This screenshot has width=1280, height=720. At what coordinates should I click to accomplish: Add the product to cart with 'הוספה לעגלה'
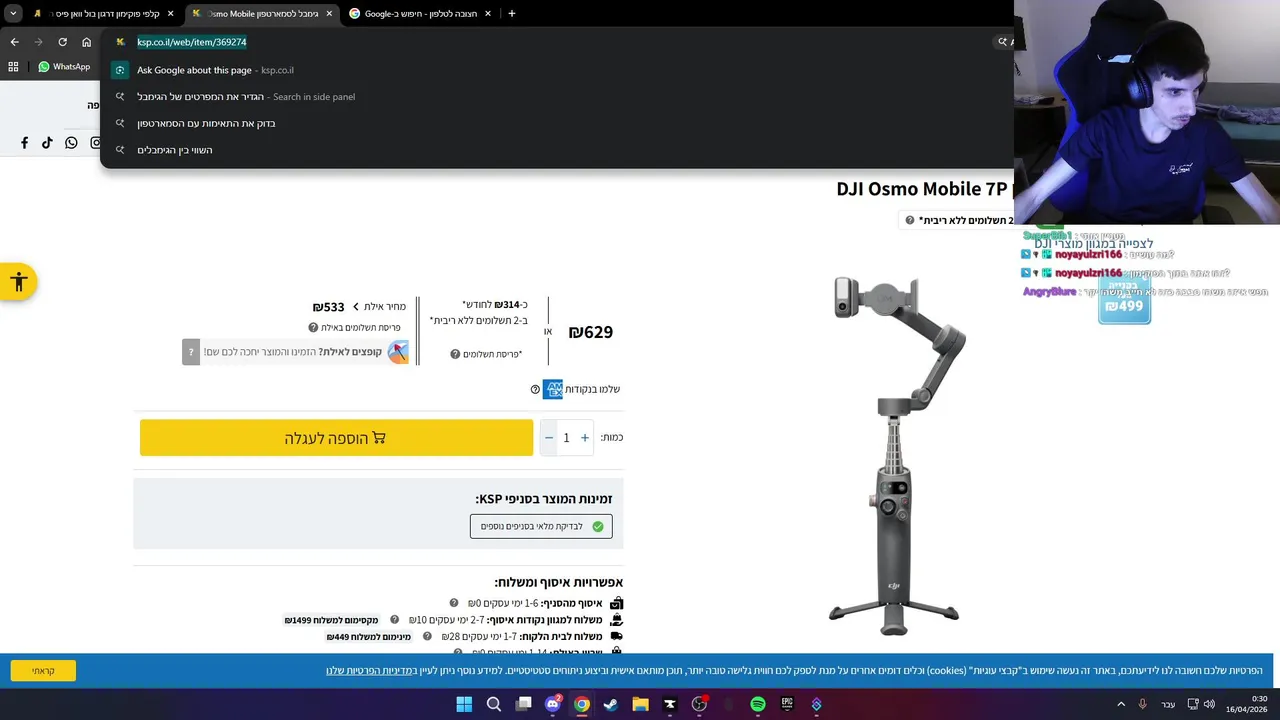click(336, 438)
